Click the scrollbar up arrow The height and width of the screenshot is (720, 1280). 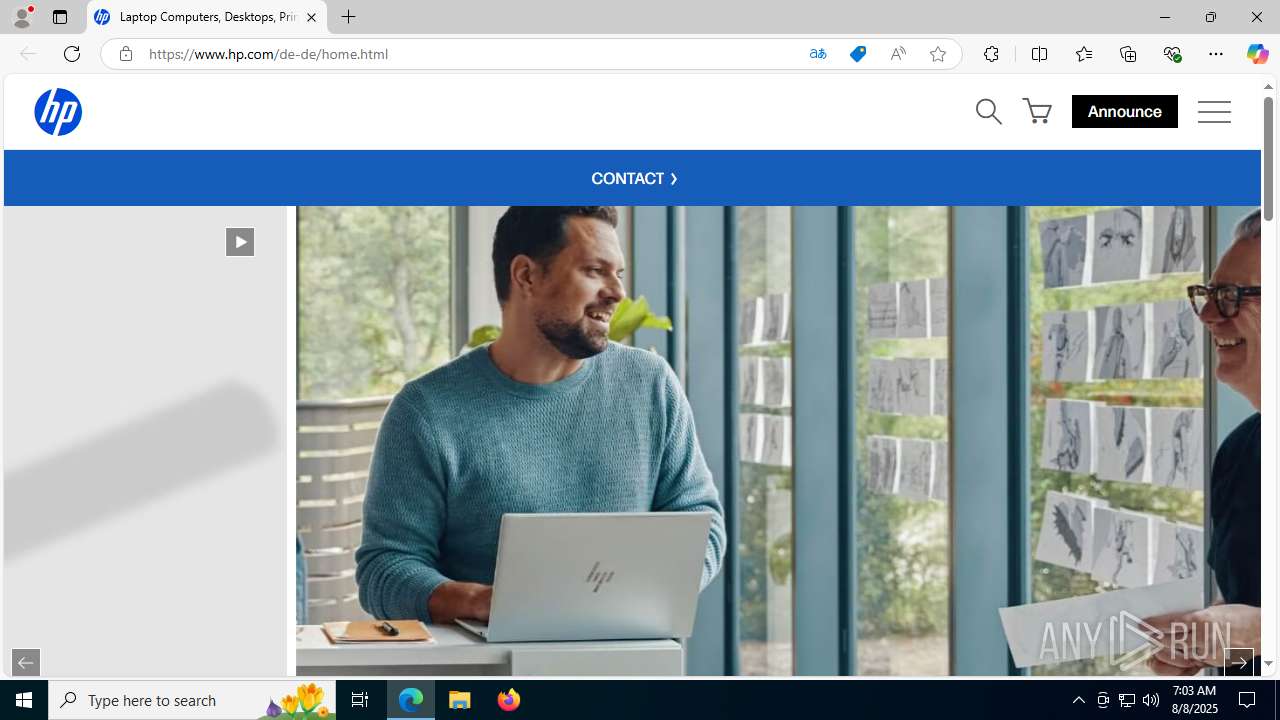[x=1268, y=87]
